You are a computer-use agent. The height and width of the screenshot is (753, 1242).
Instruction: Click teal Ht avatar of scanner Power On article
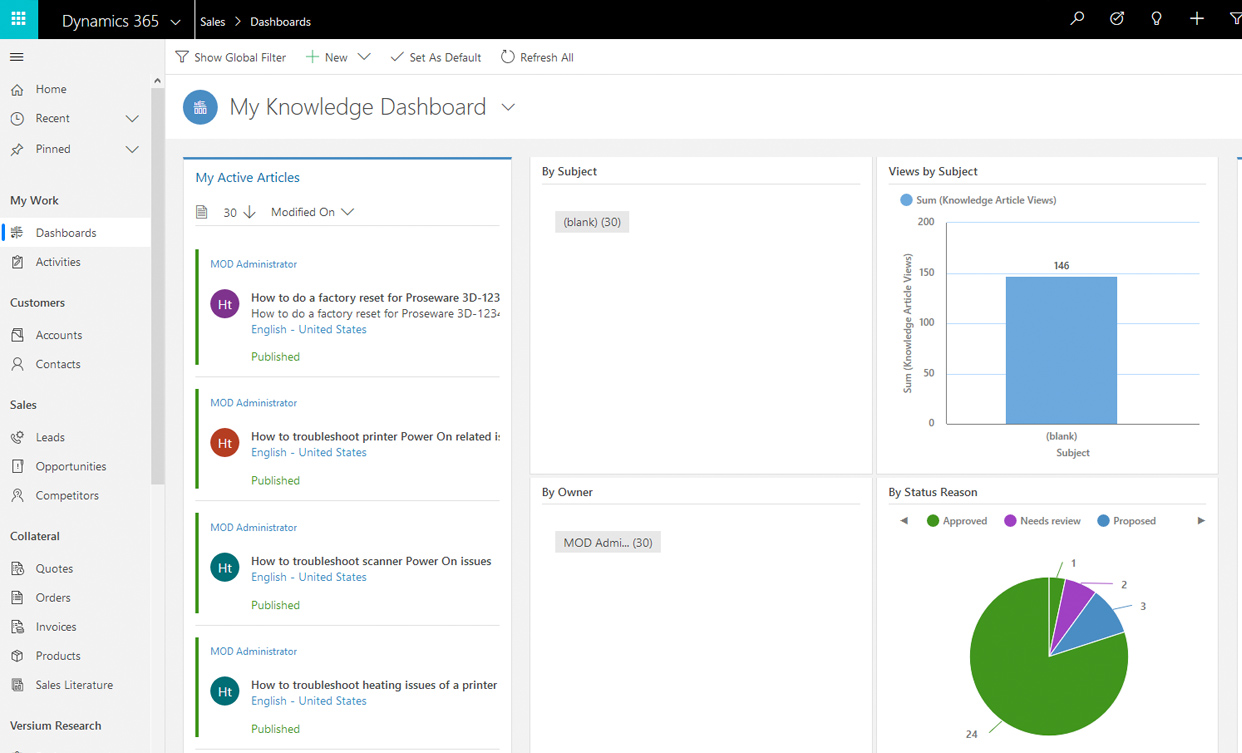tap(225, 568)
